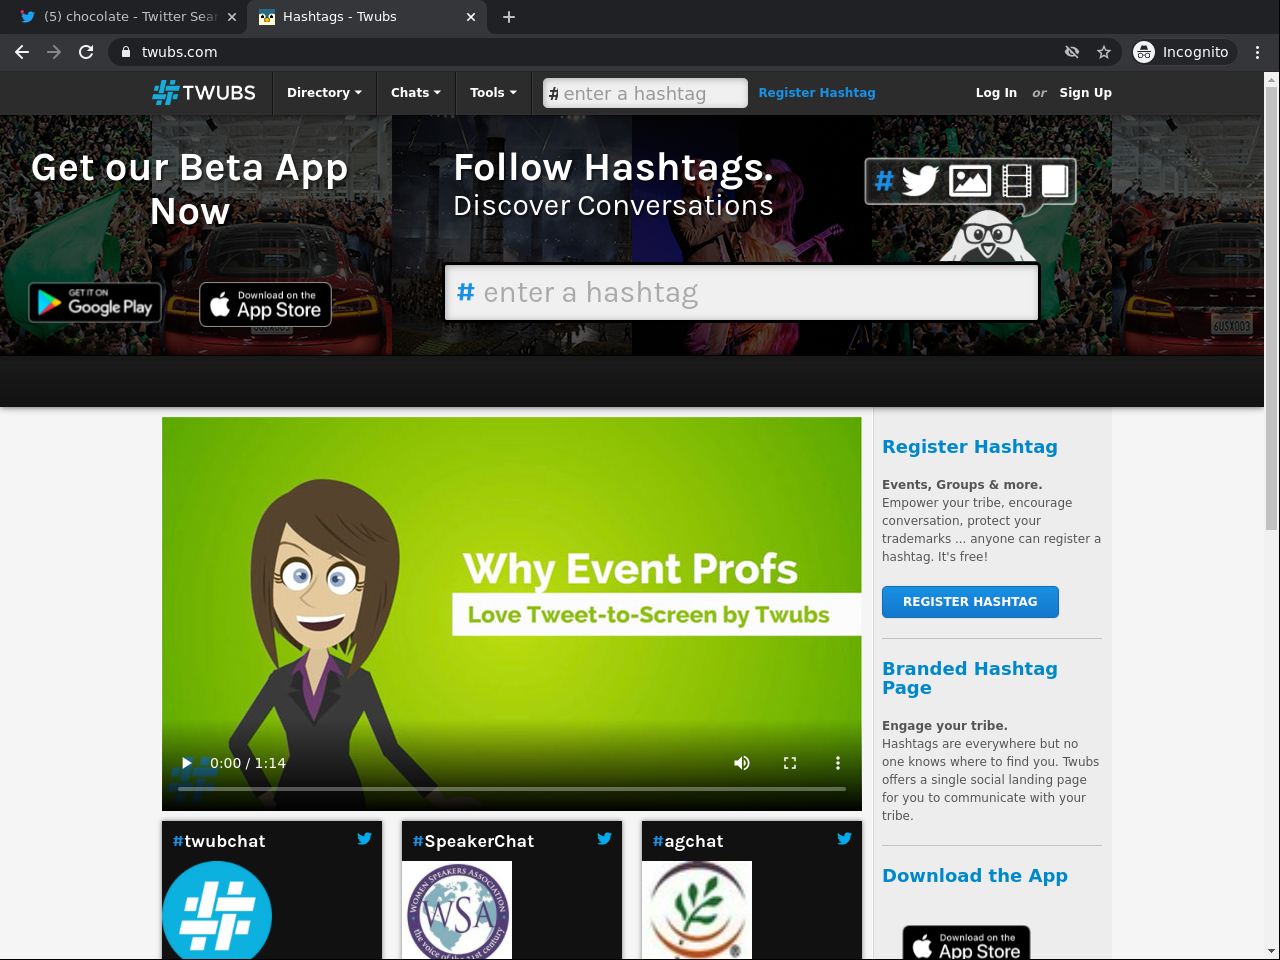The height and width of the screenshot is (960, 1280).
Task: Expand the Tools dropdown menu
Action: coord(493,93)
